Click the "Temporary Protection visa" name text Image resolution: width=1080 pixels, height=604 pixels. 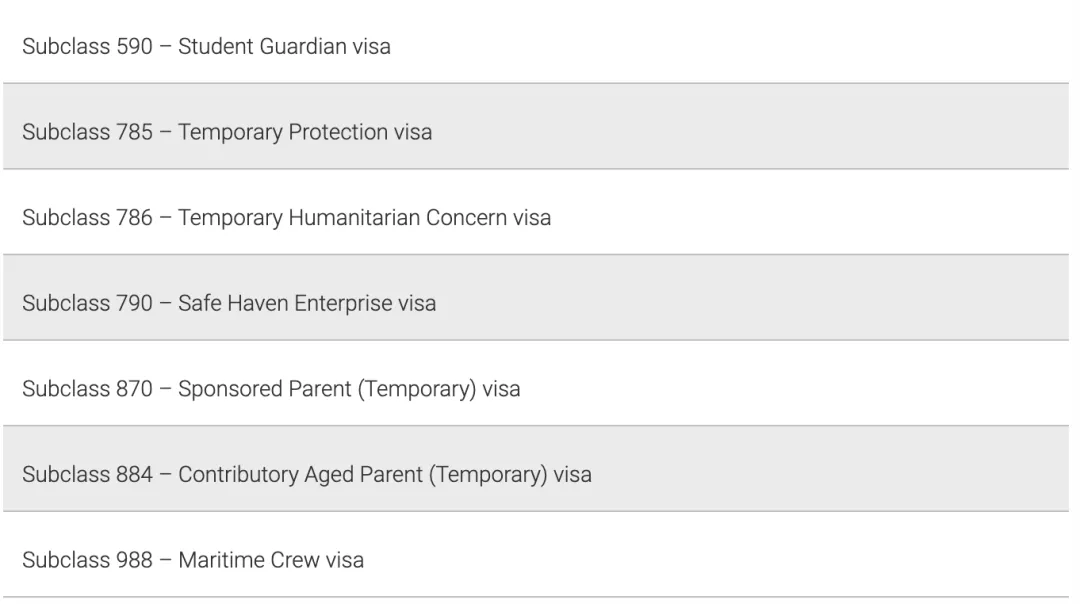tap(305, 132)
